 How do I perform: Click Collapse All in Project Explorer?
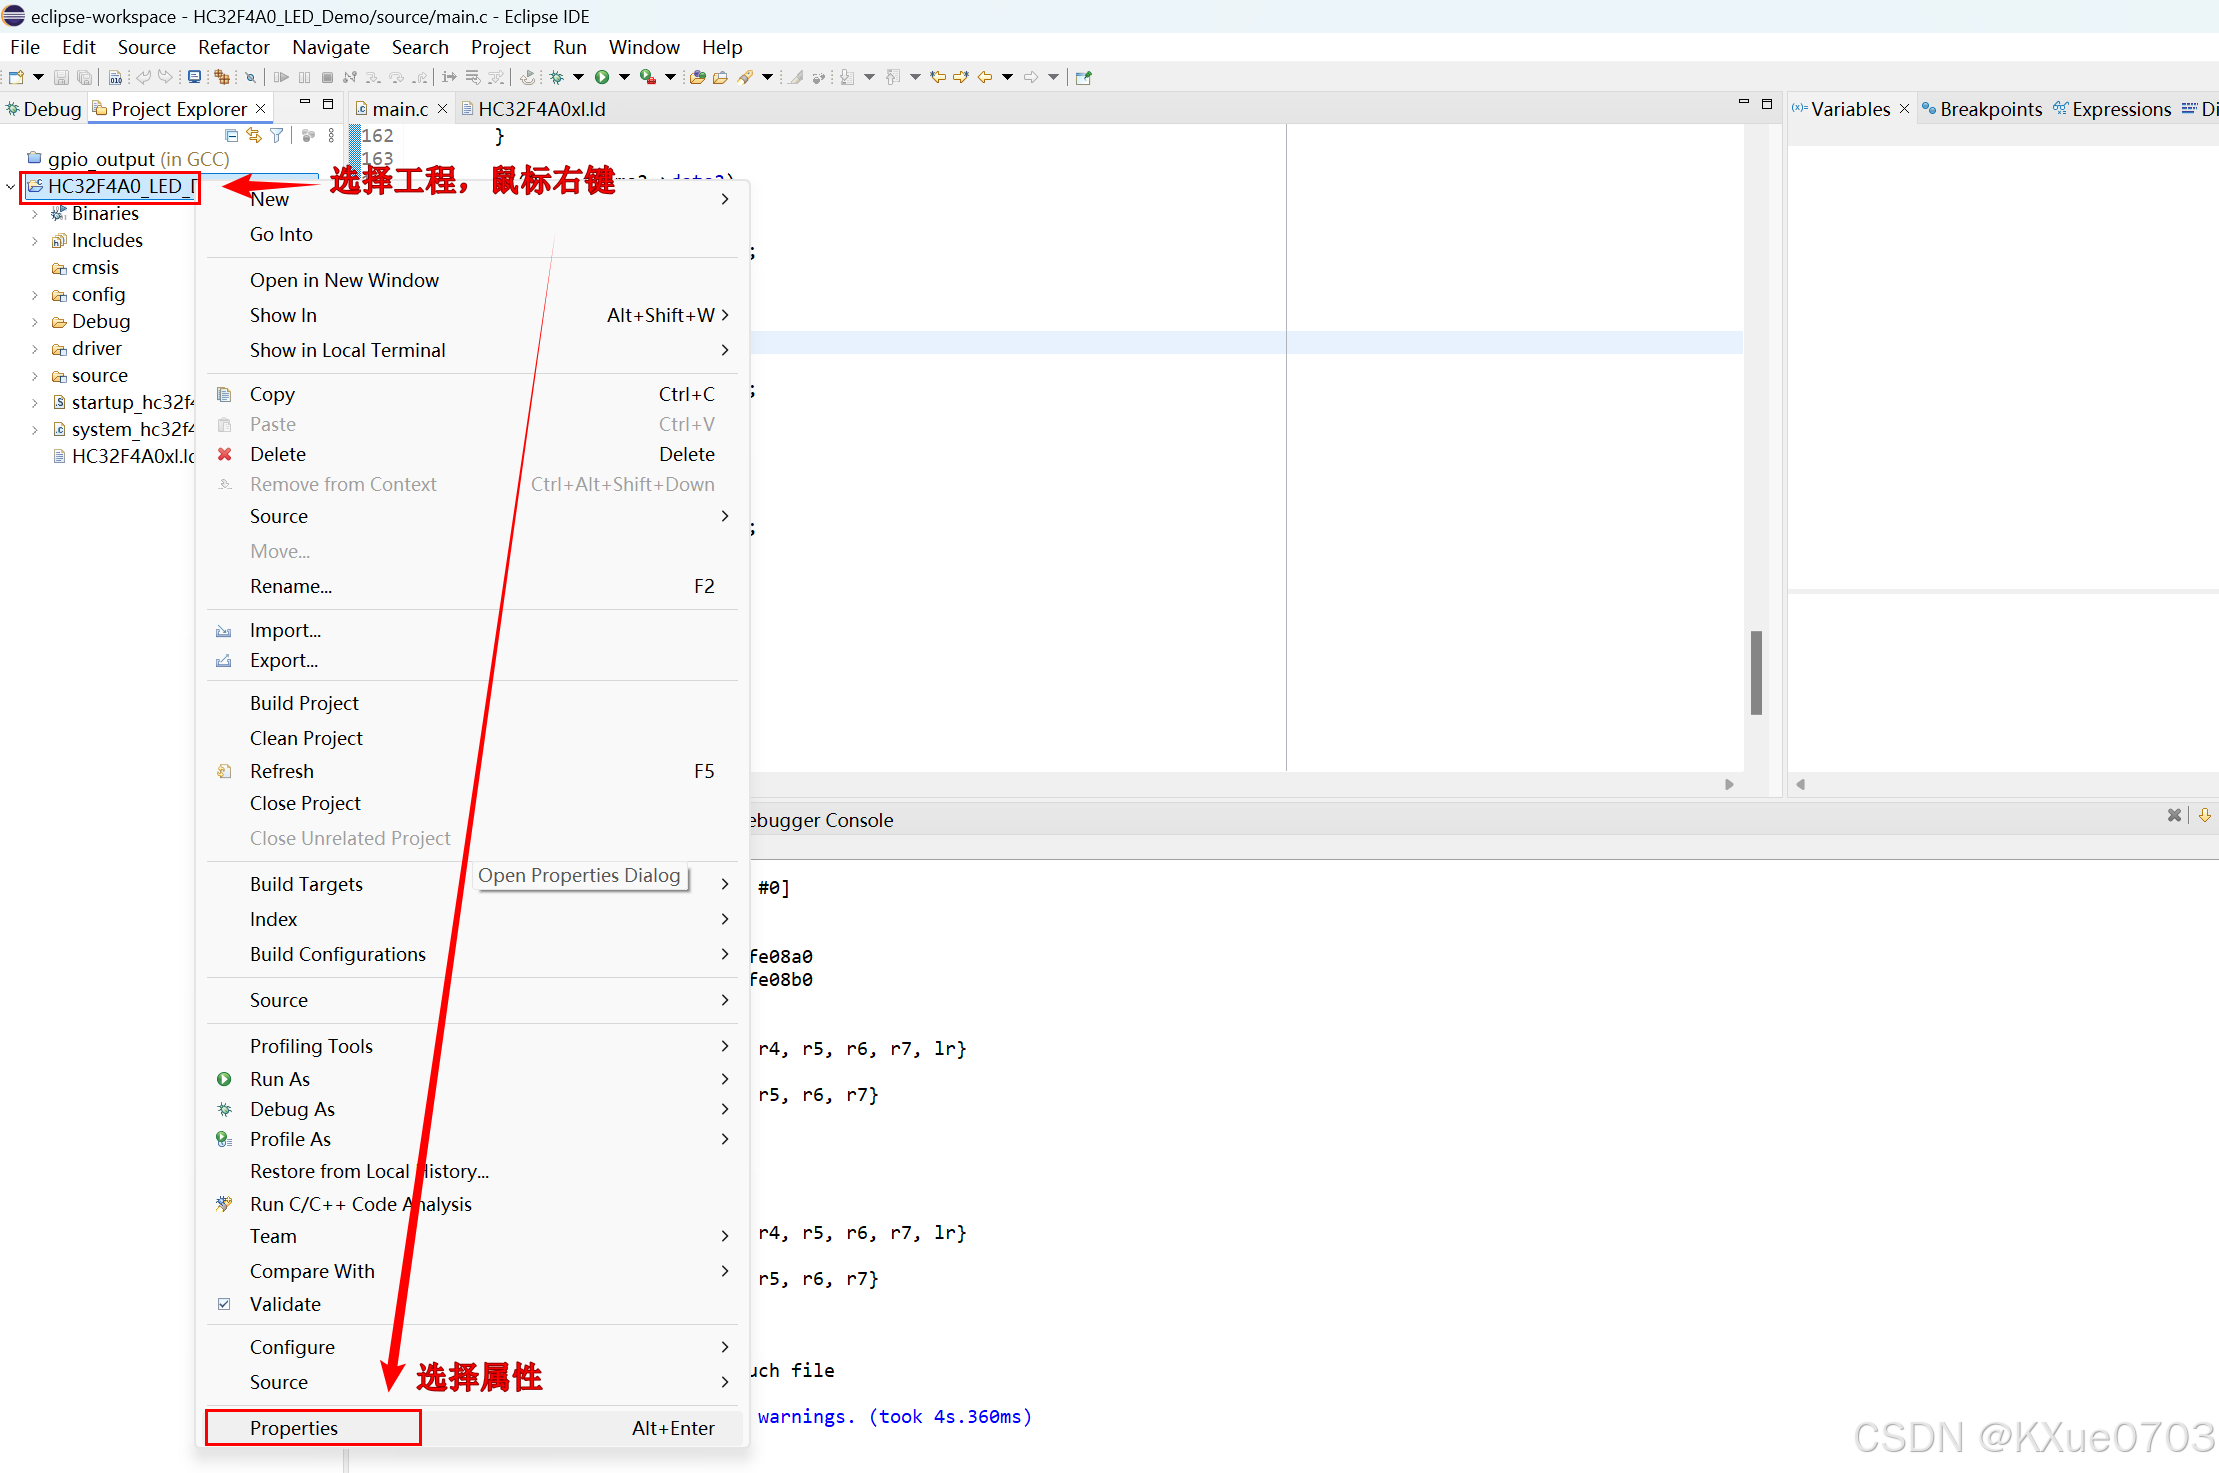click(232, 135)
